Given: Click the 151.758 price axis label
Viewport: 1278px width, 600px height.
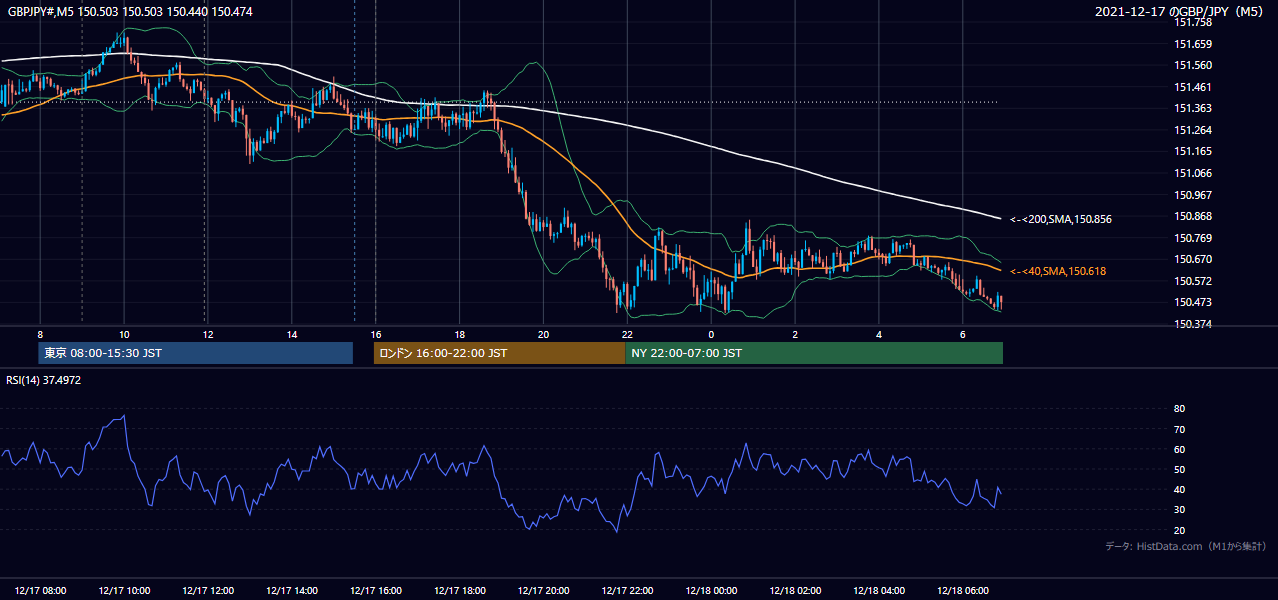Looking at the screenshot, I should (1193, 22).
